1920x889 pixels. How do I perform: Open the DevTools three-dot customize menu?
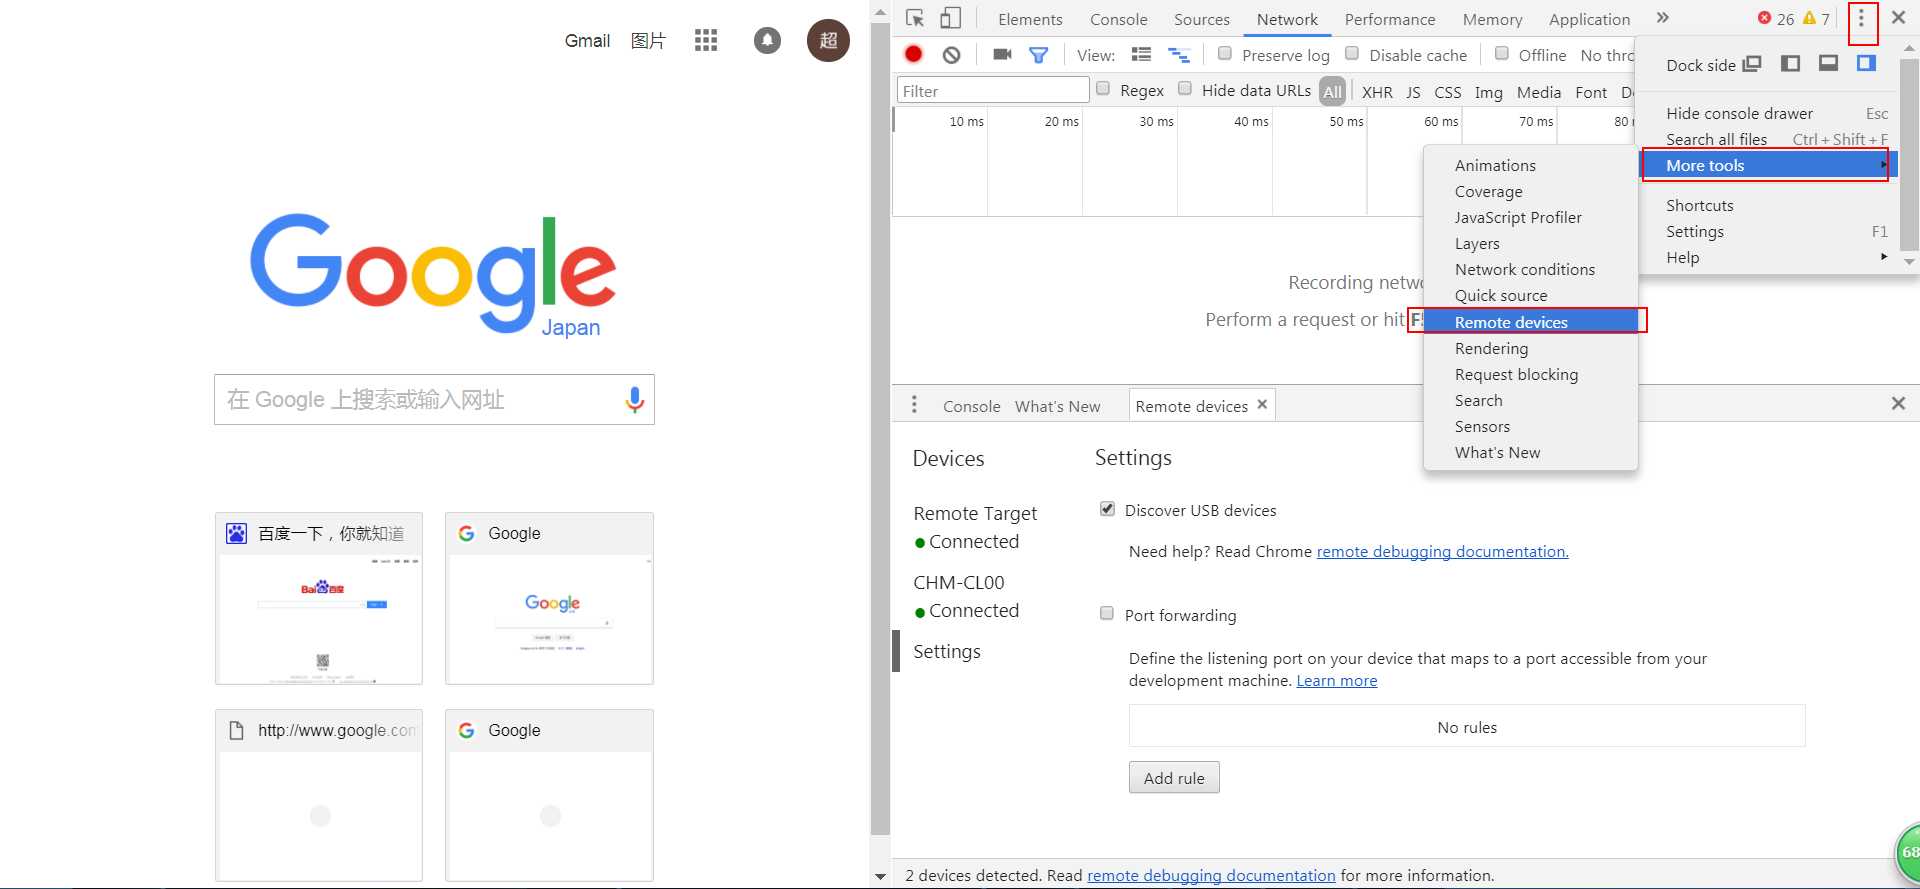[1861, 19]
